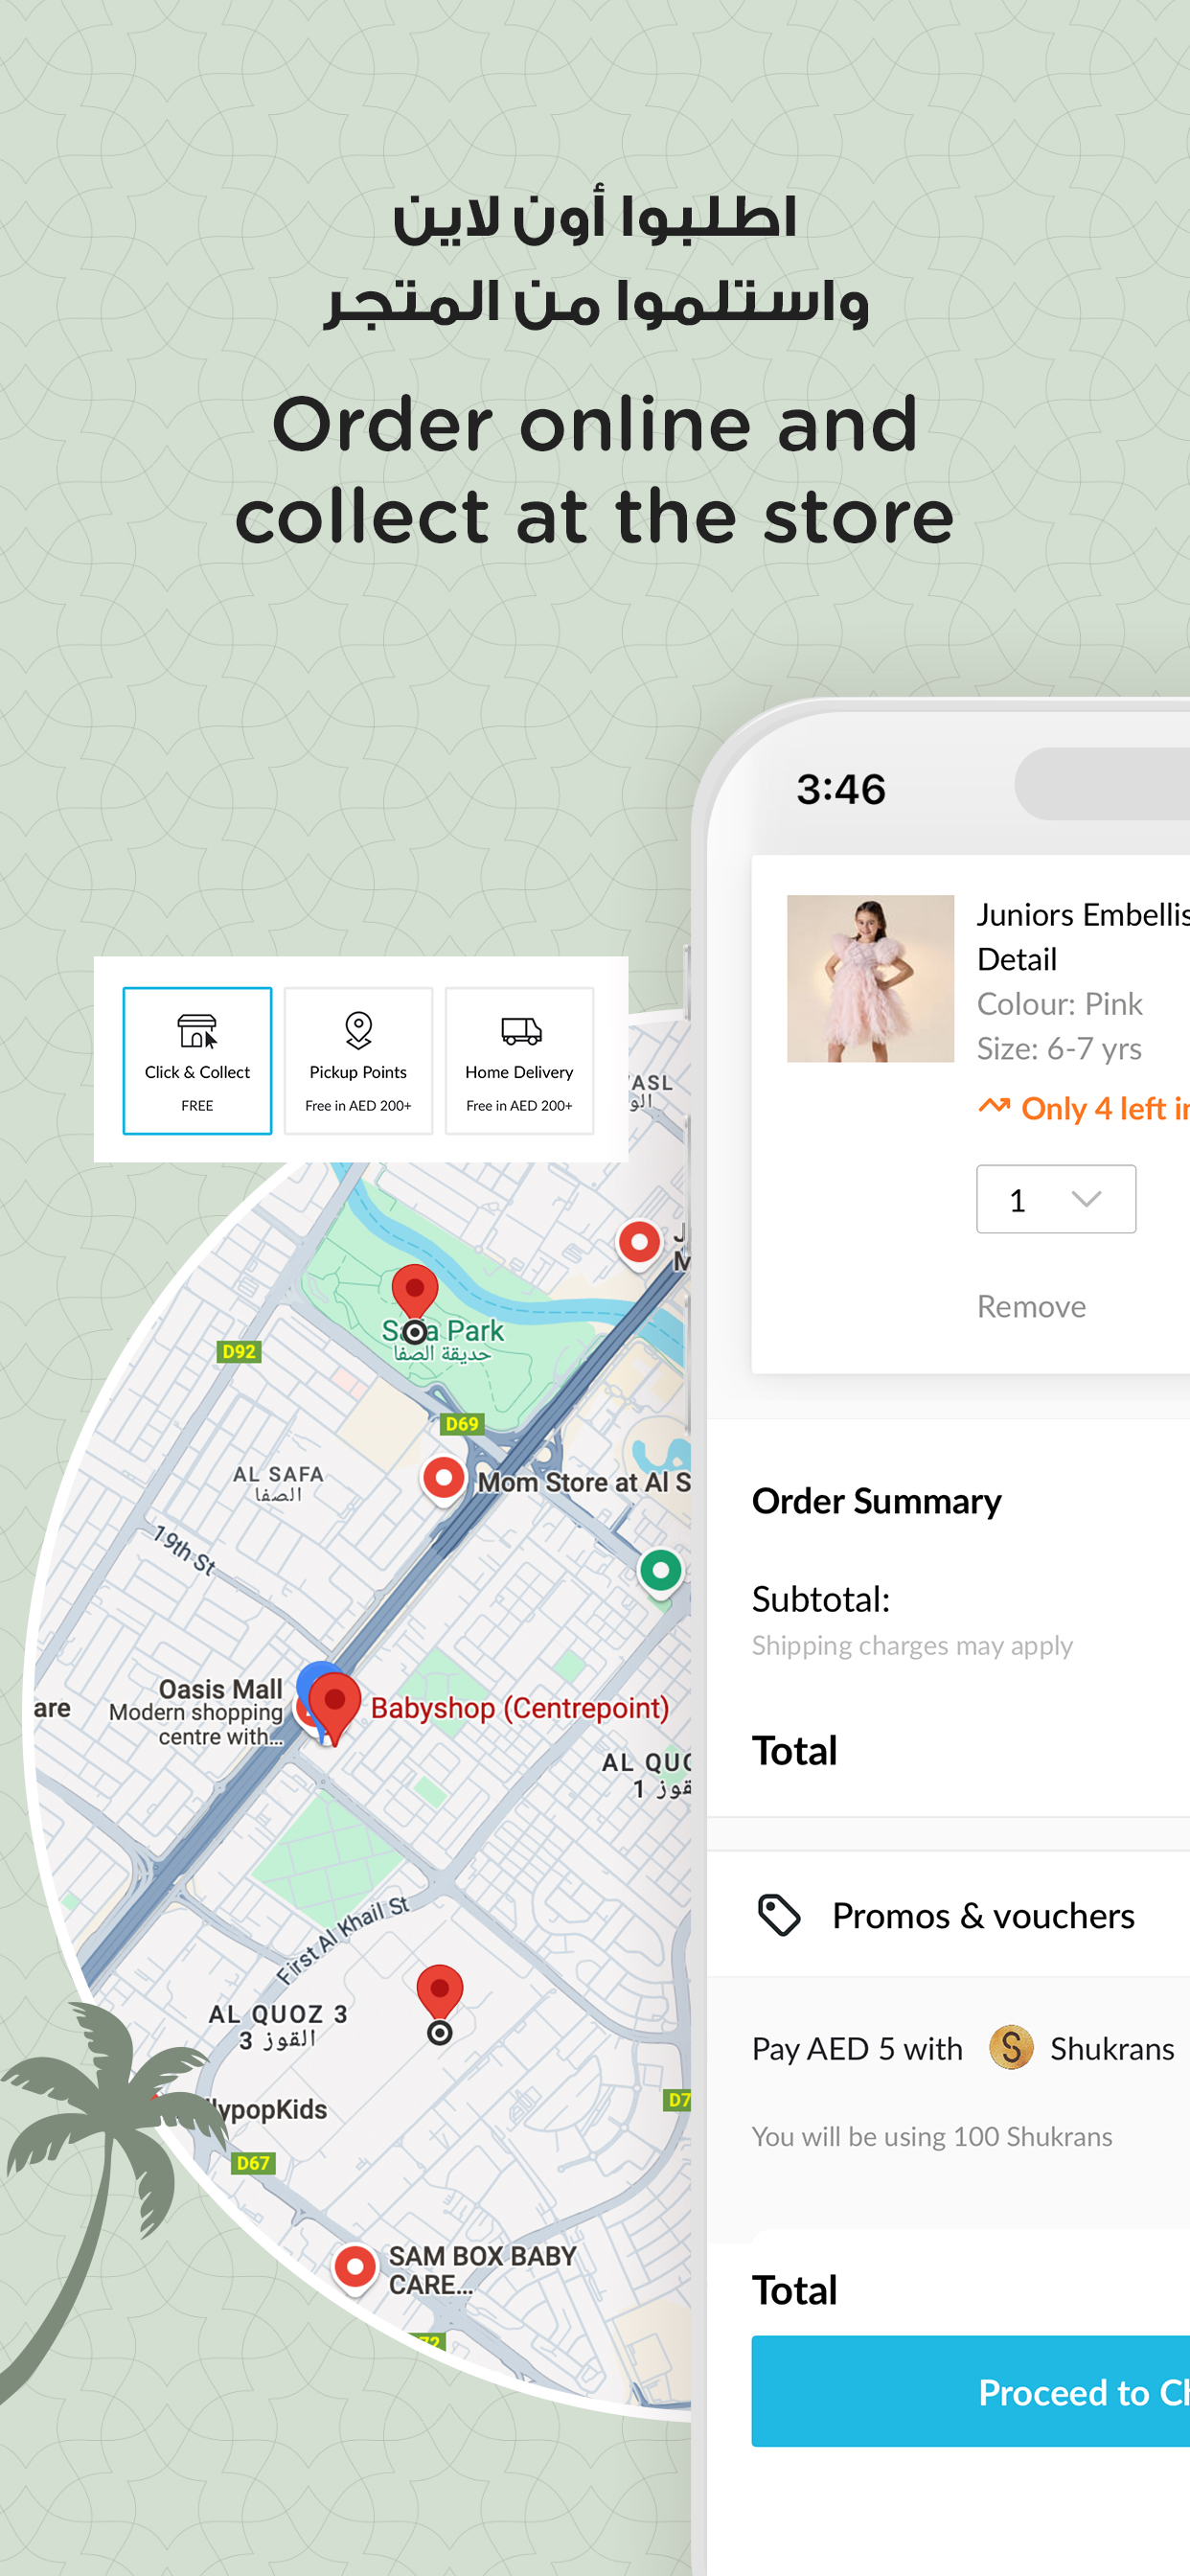Open the quantity dropdown showing 1
The width and height of the screenshot is (1190, 2576).
(1056, 1199)
